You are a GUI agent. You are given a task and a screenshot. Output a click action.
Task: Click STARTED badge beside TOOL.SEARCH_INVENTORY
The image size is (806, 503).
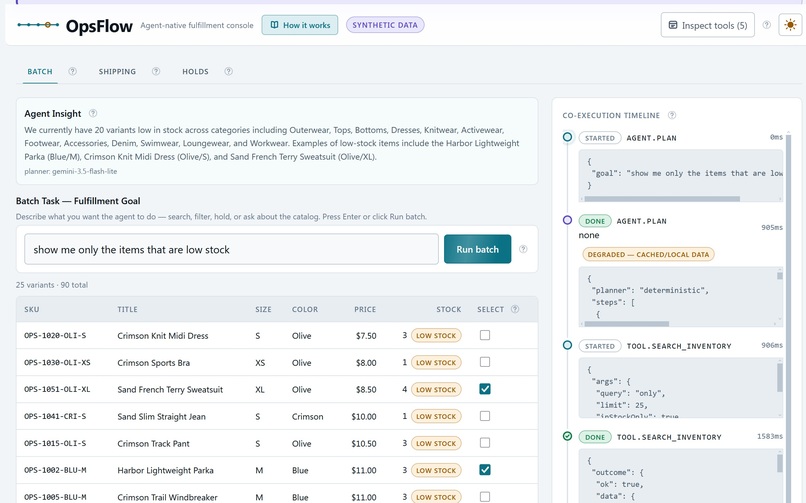(599, 346)
